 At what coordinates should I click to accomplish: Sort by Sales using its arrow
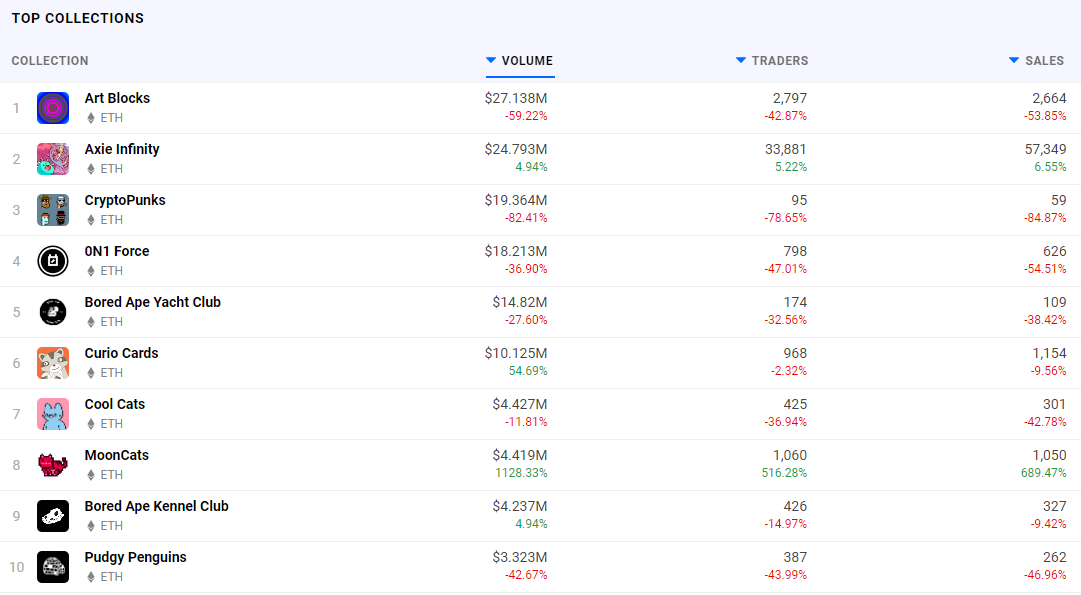tap(1014, 61)
